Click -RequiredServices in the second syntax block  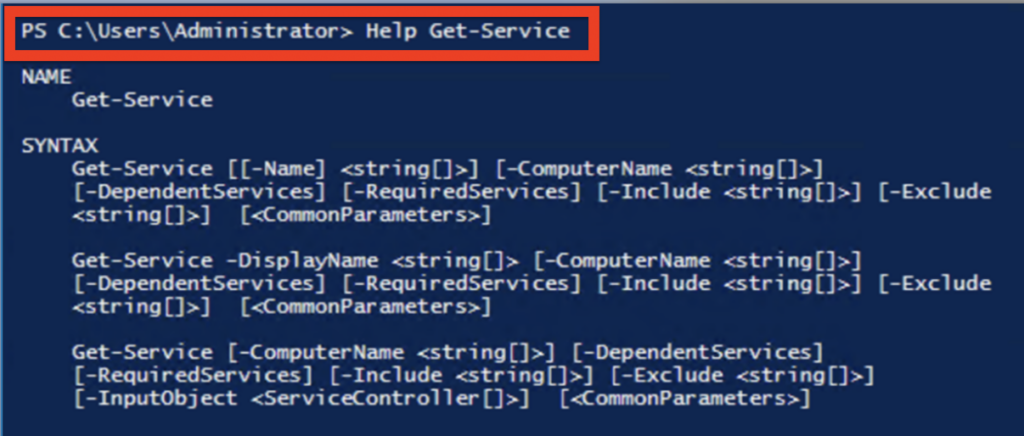click(461, 284)
